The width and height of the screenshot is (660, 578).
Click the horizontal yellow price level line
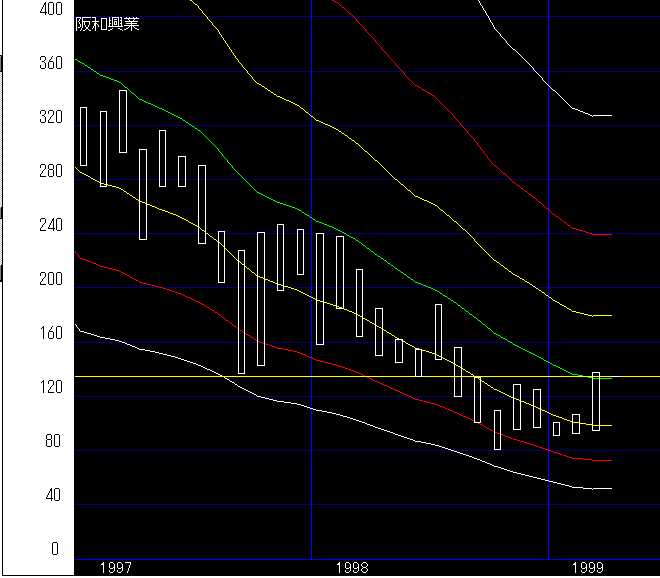click(200, 377)
